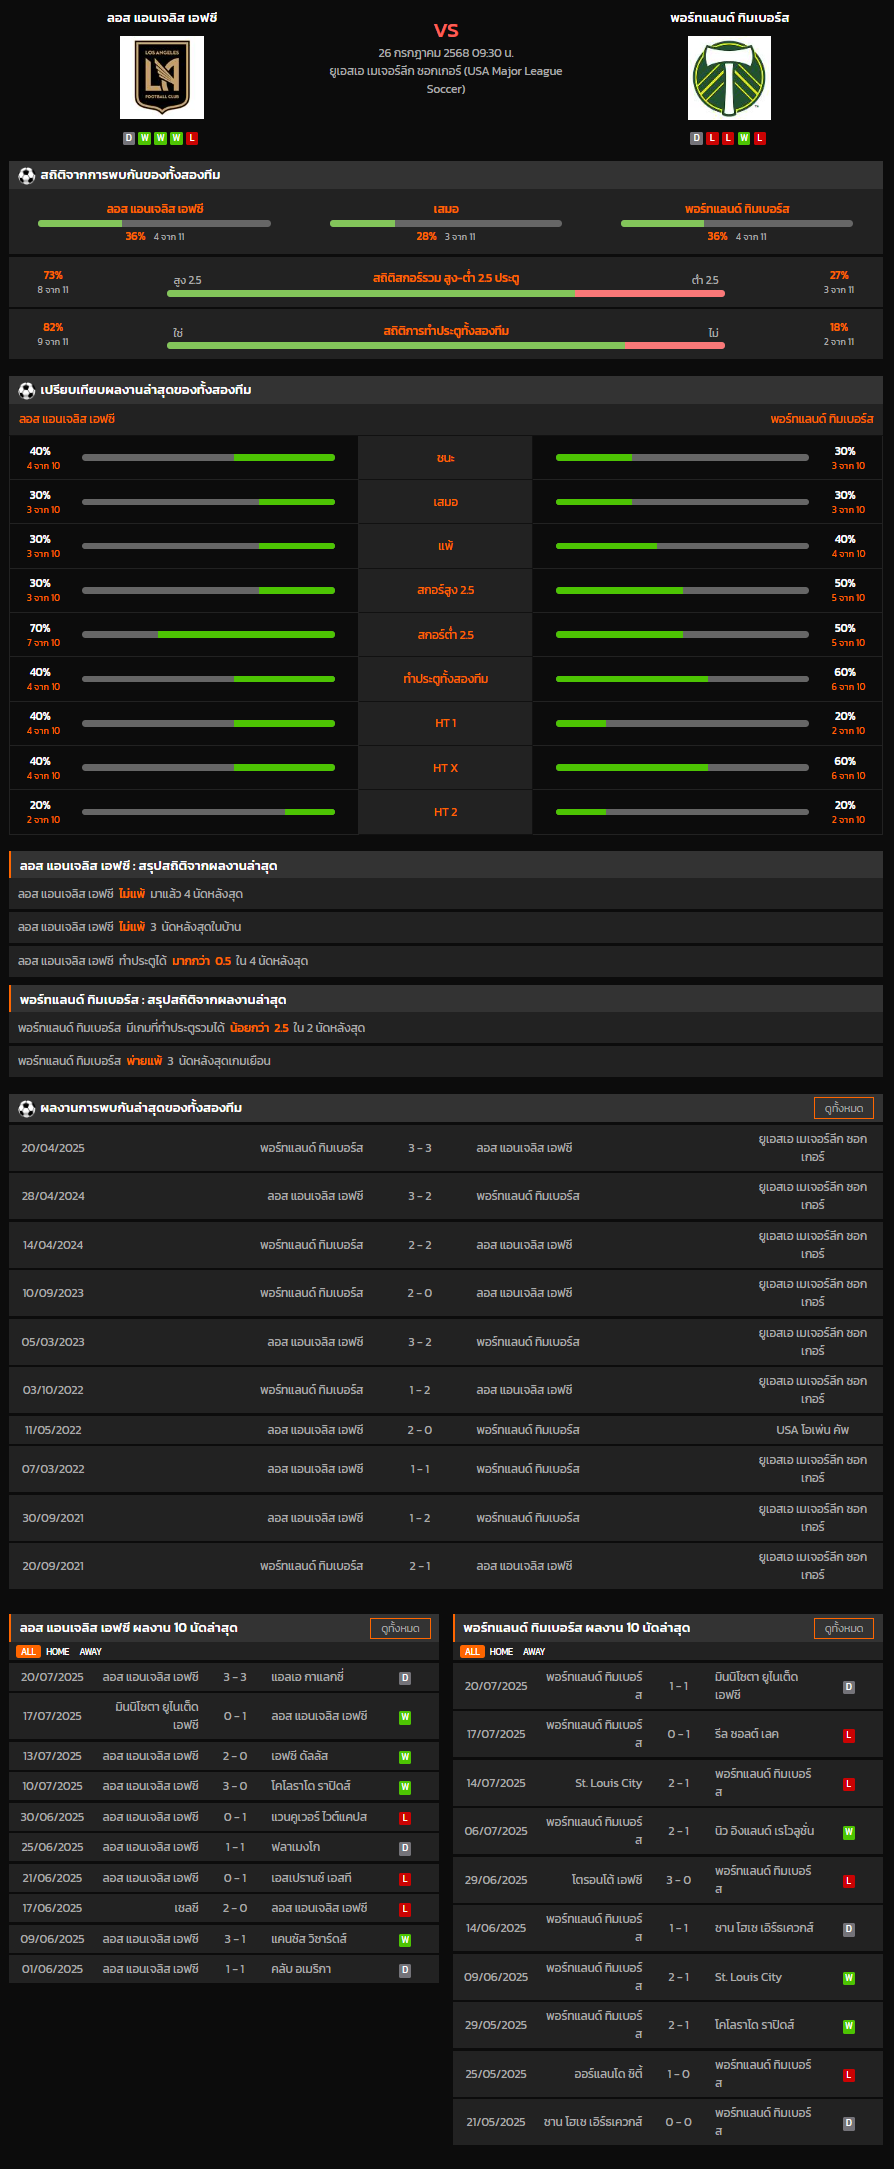Click the 20/09/2021 head-to-head row date

[x=53, y=1566]
